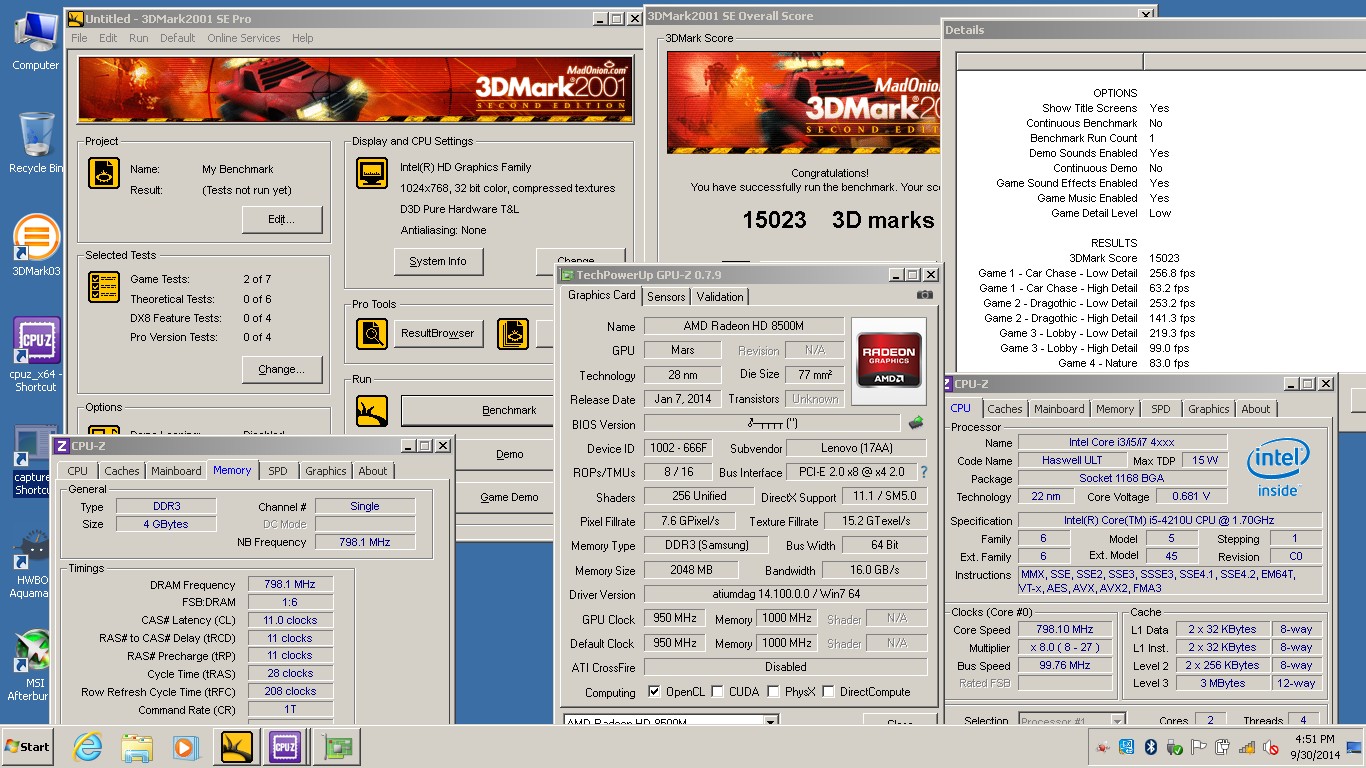Viewport: 1366px width, 768px height.
Task: Click the Bus Interface question mark in GPU-Z
Action: [x=923, y=472]
